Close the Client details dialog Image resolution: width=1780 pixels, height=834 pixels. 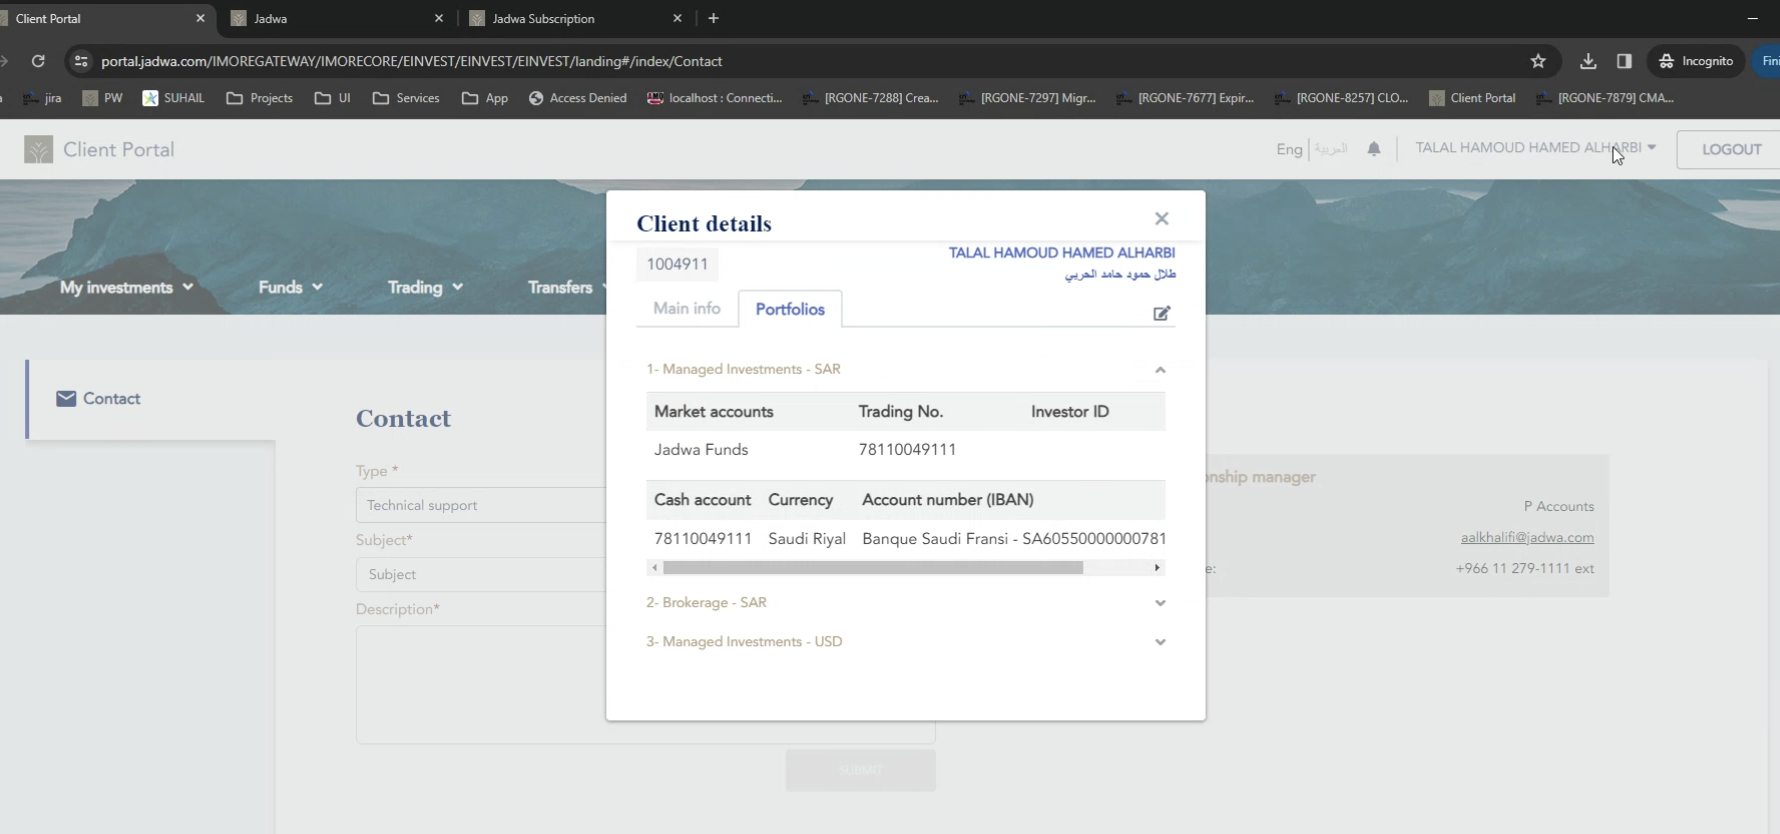[1161, 219]
